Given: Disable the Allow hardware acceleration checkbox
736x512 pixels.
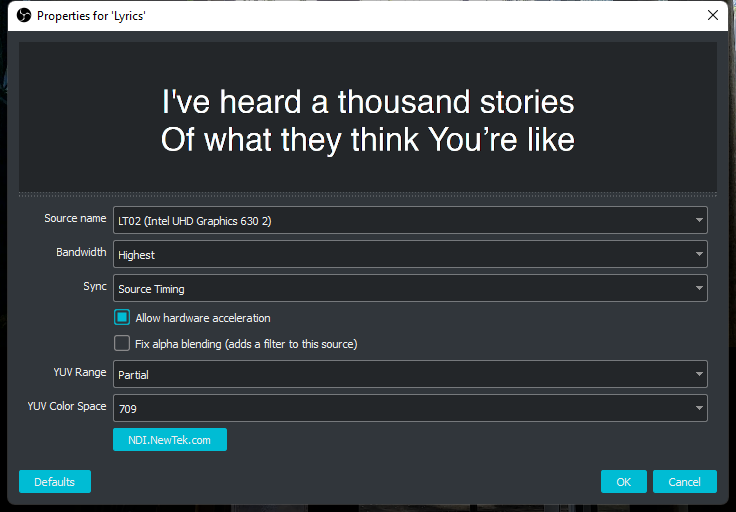Looking at the screenshot, I should click(122, 318).
